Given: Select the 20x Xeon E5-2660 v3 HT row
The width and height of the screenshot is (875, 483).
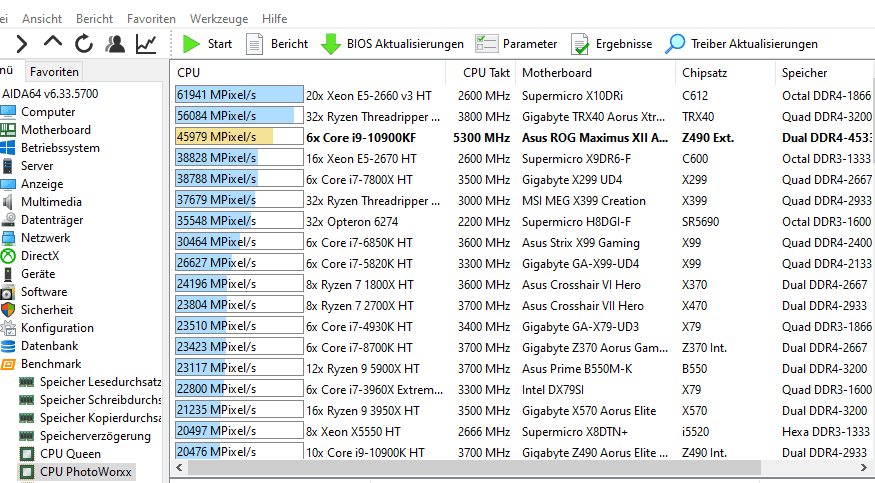Looking at the screenshot, I should [x=368, y=95].
